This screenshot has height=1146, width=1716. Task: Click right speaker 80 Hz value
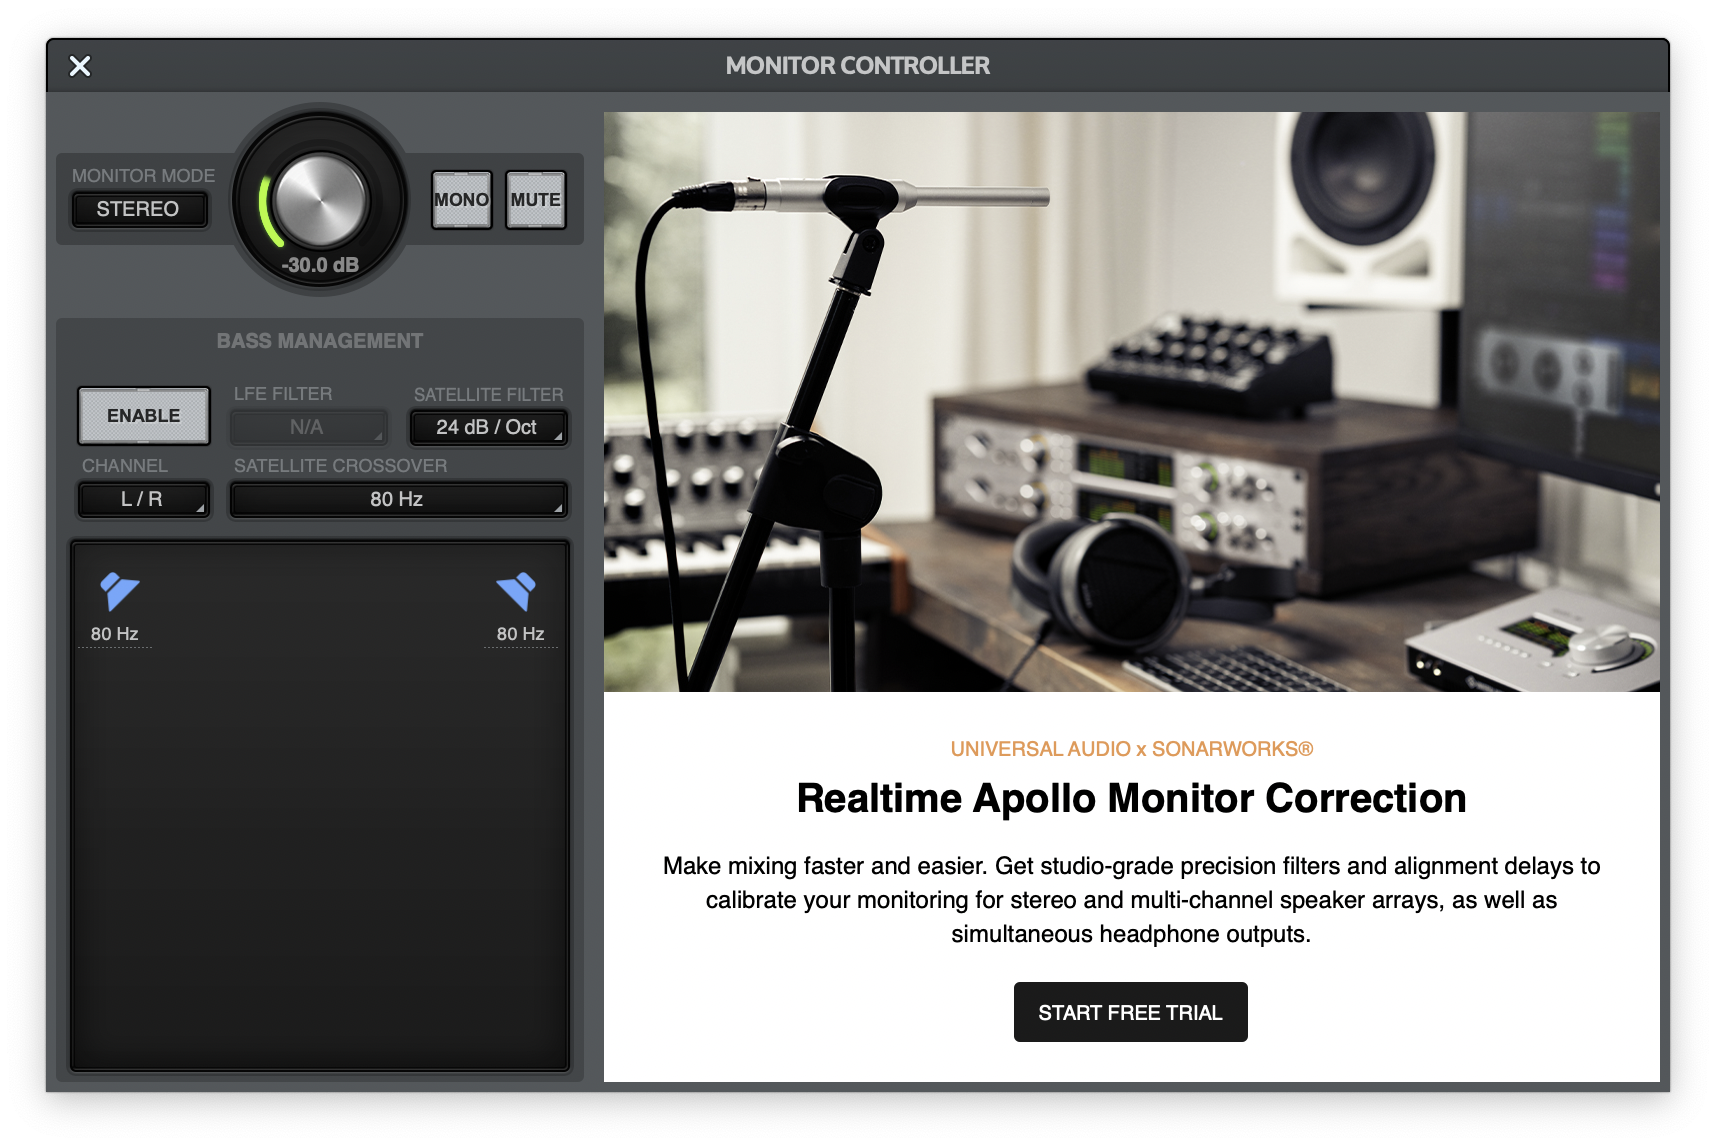coord(521,634)
